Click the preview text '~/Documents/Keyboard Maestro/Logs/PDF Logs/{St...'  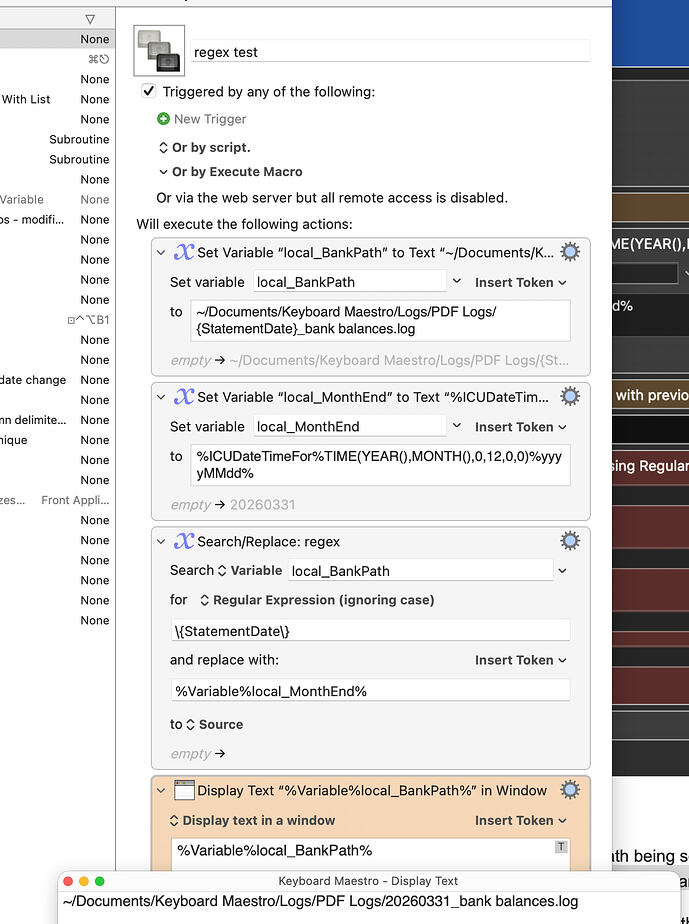coord(399,360)
